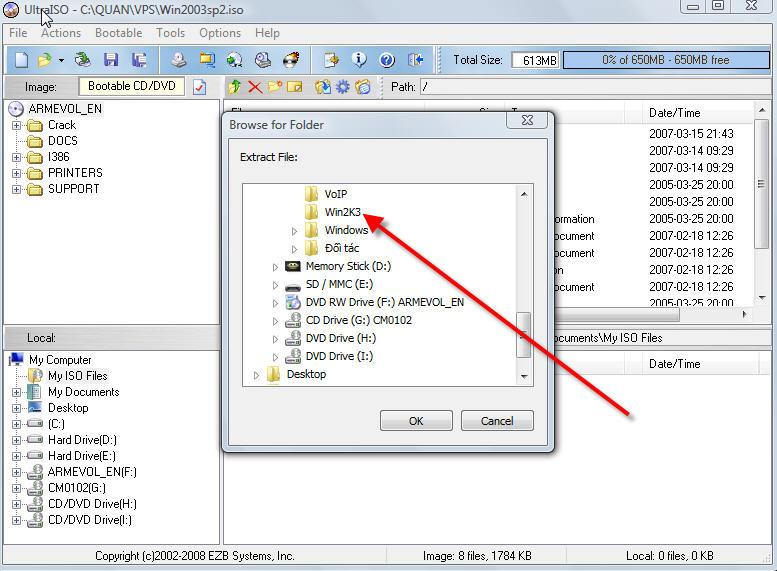Click the Make CD/DVD Image drive icon
This screenshot has height=571, width=777.
pyautogui.click(x=179, y=60)
